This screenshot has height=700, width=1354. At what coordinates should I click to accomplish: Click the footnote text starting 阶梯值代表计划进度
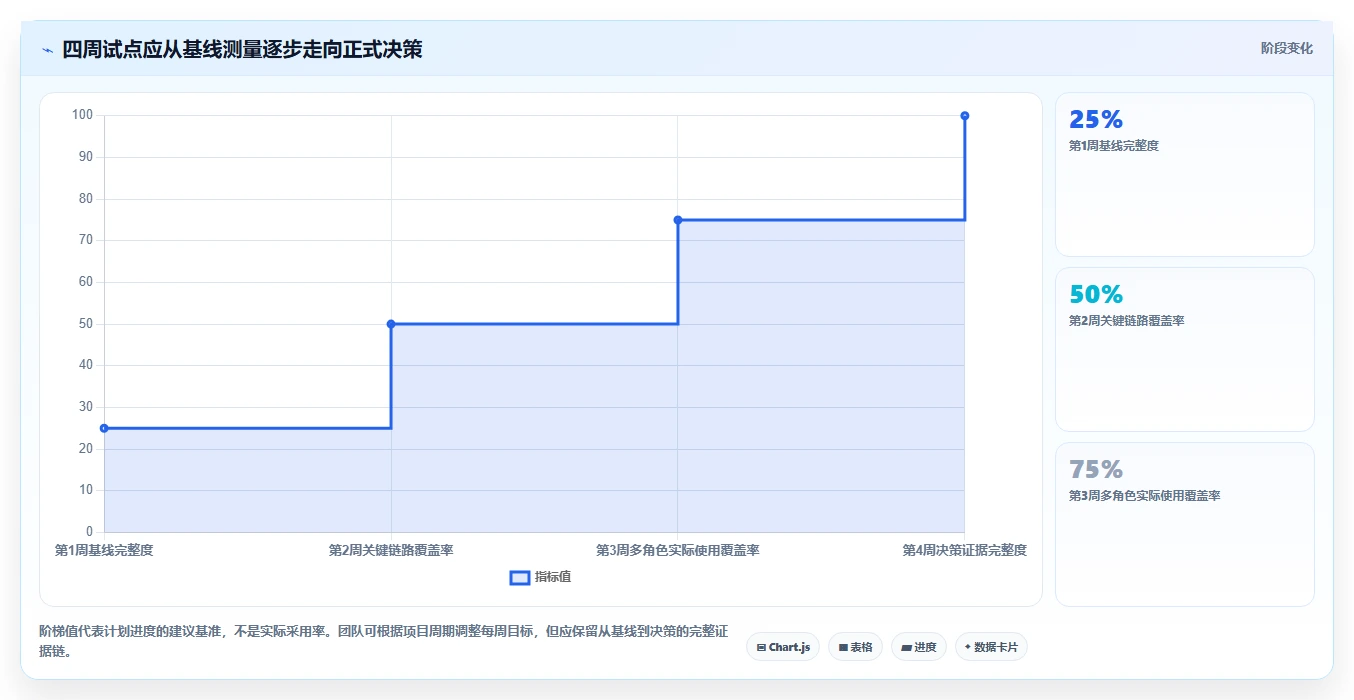pos(384,642)
